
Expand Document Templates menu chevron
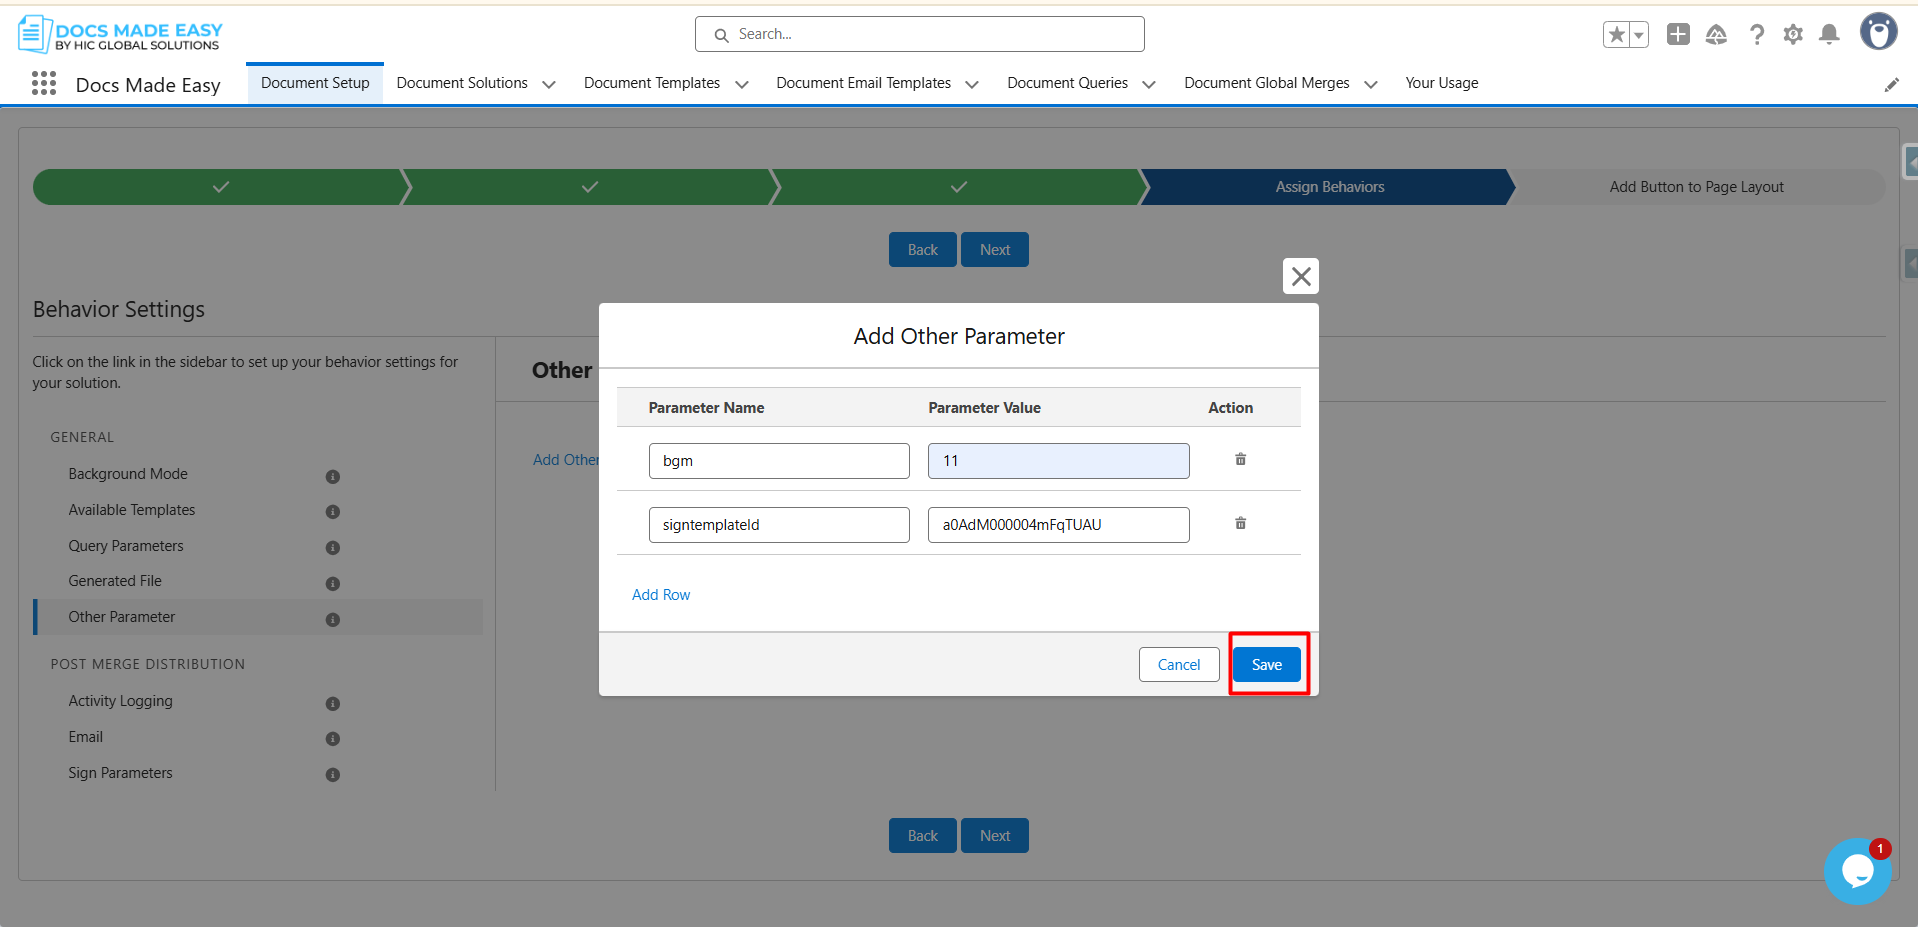point(742,85)
